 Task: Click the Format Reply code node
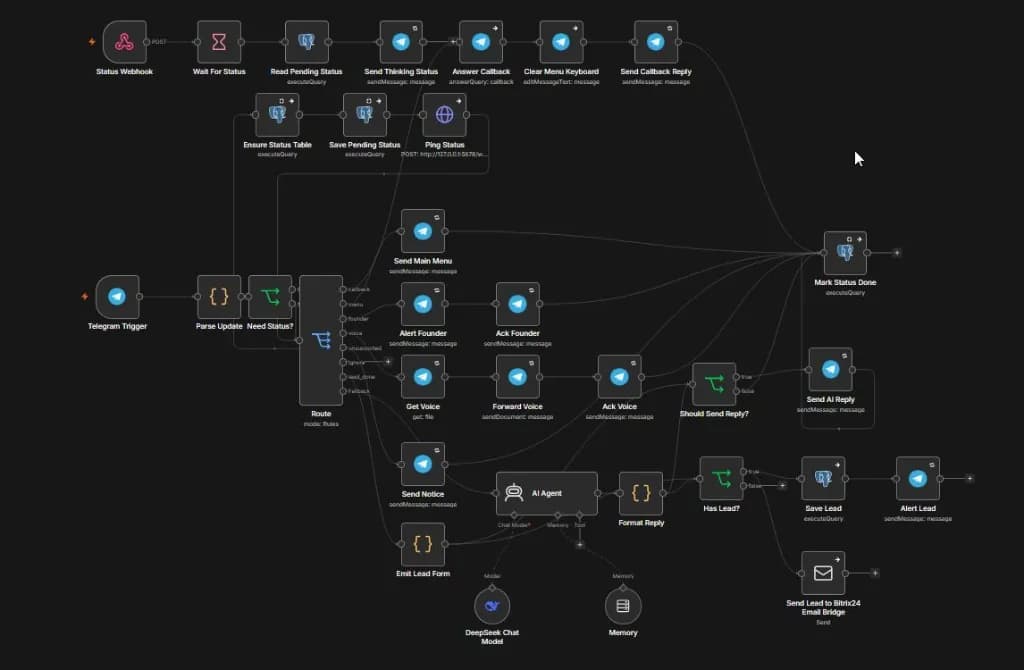point(641,493)
